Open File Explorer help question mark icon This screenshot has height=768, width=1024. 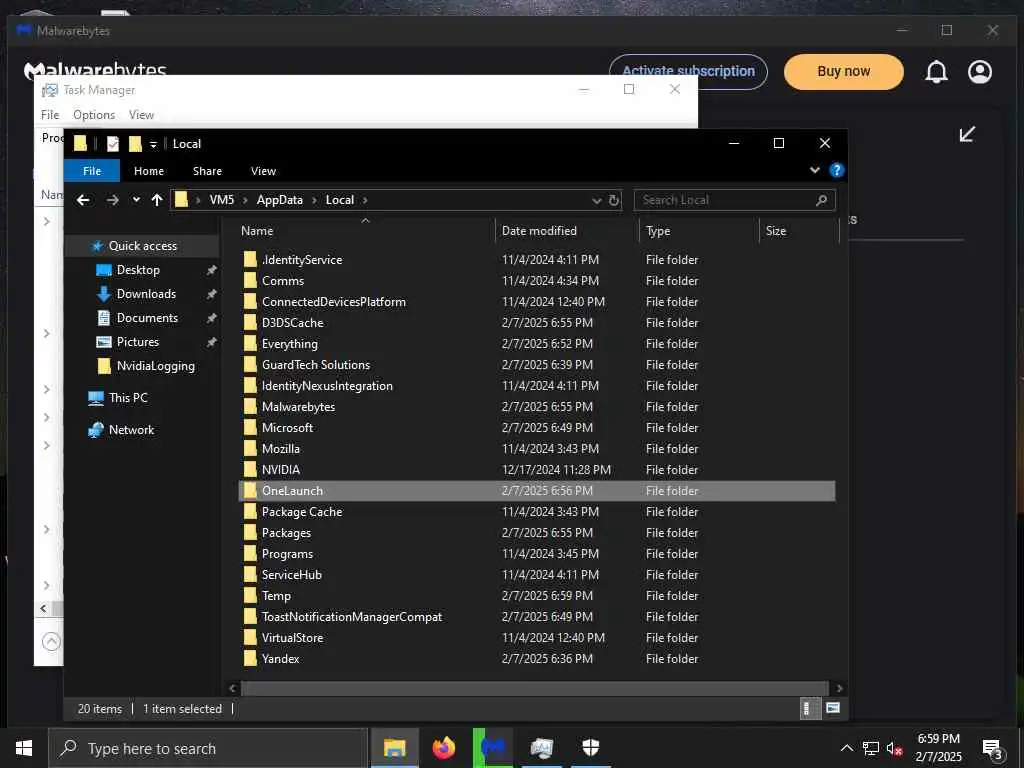[837, 170]
